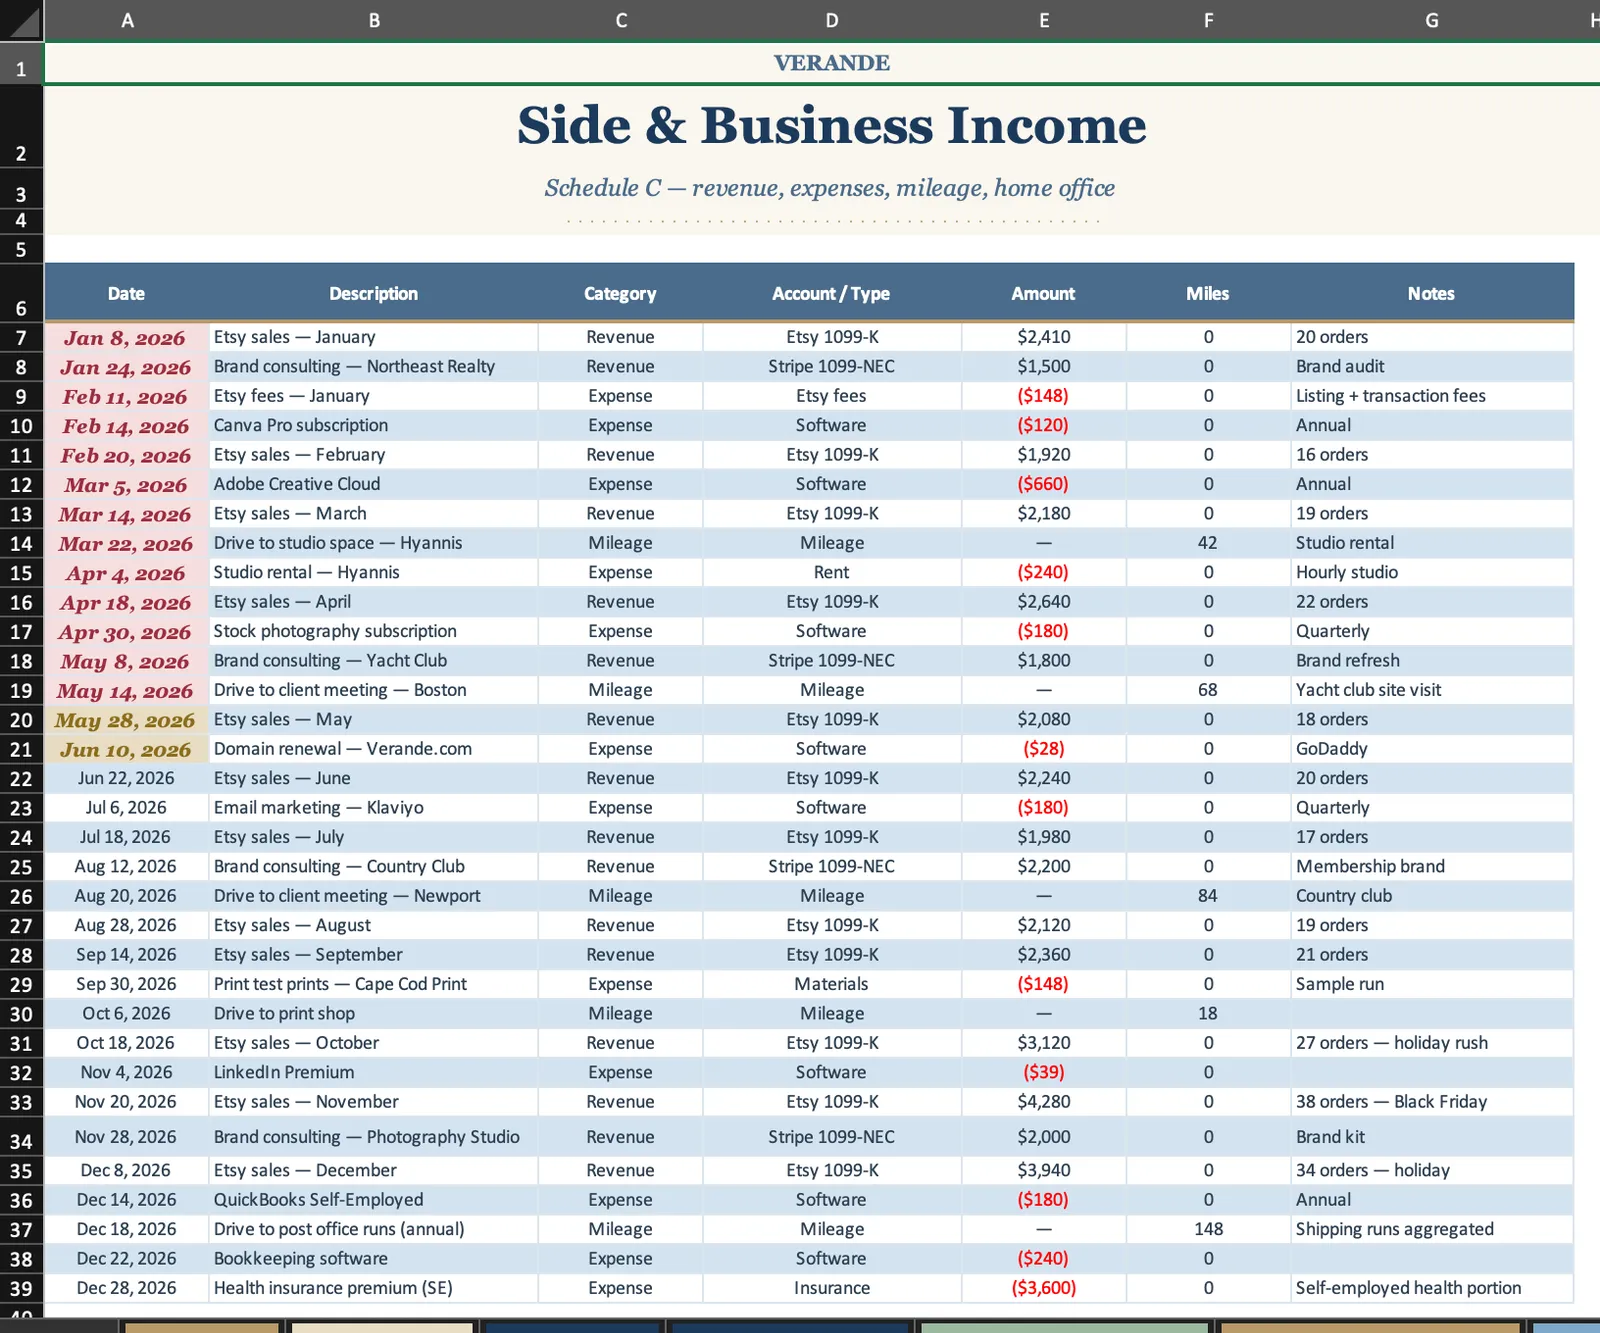Viewport: 1600px width, 1333px height.
Task: Select Drive to studio space — Hyannis cell
Action: (374, 544)
